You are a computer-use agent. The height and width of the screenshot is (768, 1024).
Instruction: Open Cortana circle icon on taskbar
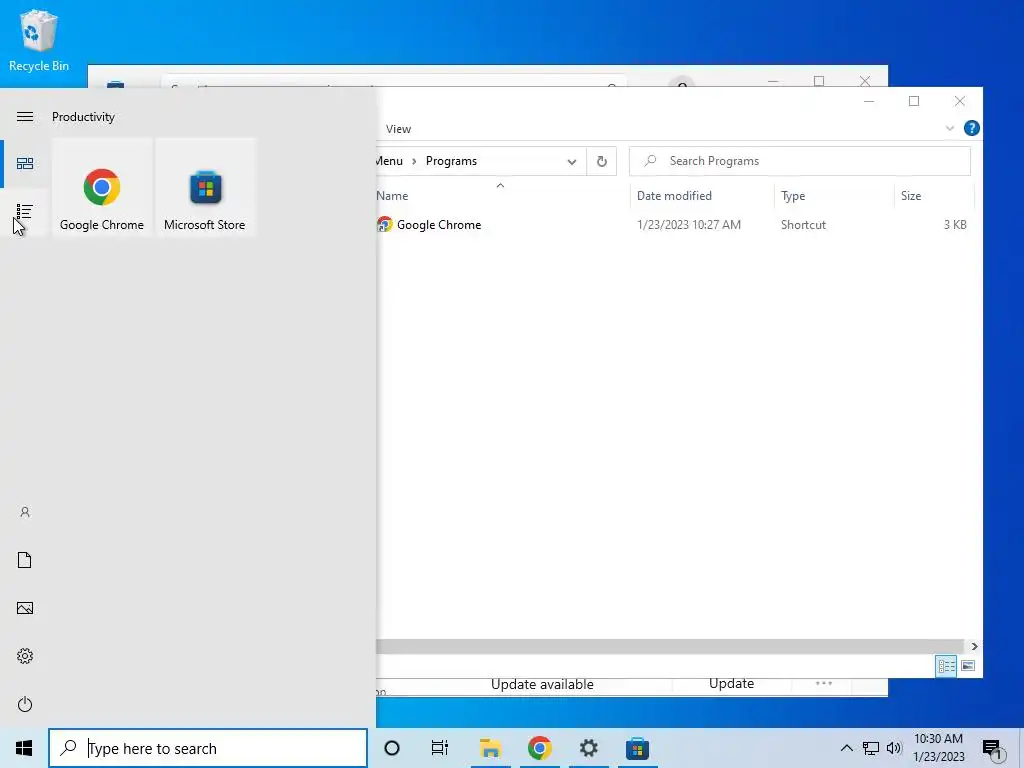392,748
